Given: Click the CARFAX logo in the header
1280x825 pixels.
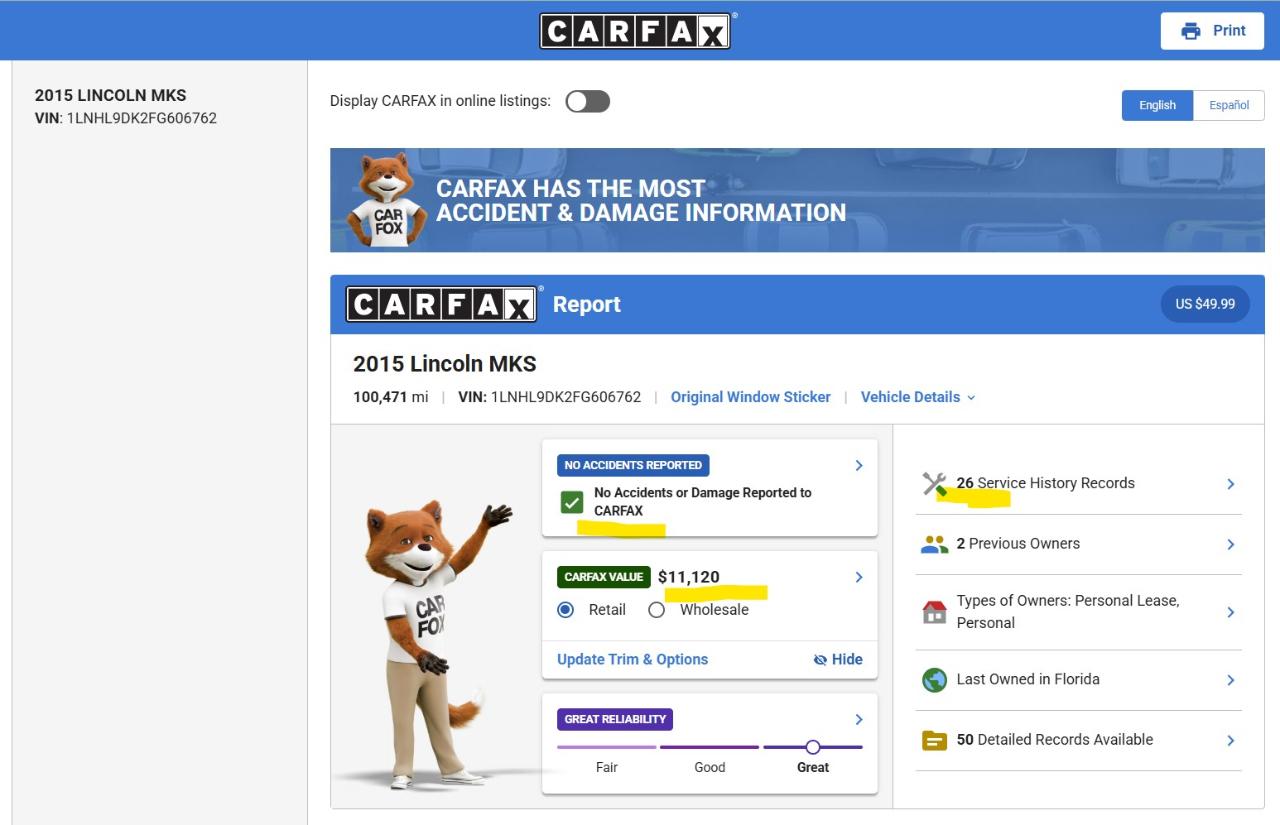Looking at the screenshot, I should 635,30.
